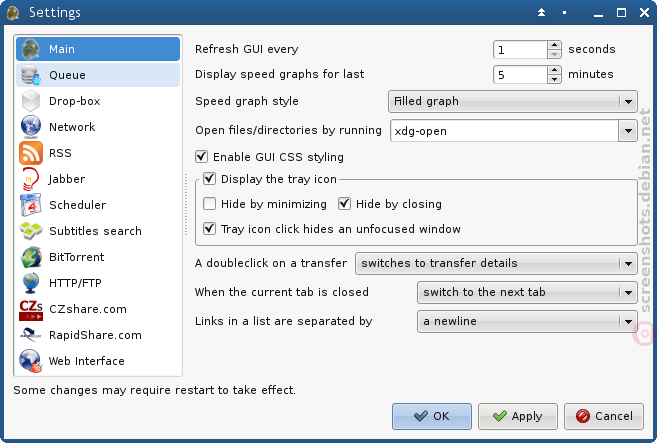Select the BitTorrent globe icon
Viewport: 657px width, 443px height.
click(x=31, y=257)
